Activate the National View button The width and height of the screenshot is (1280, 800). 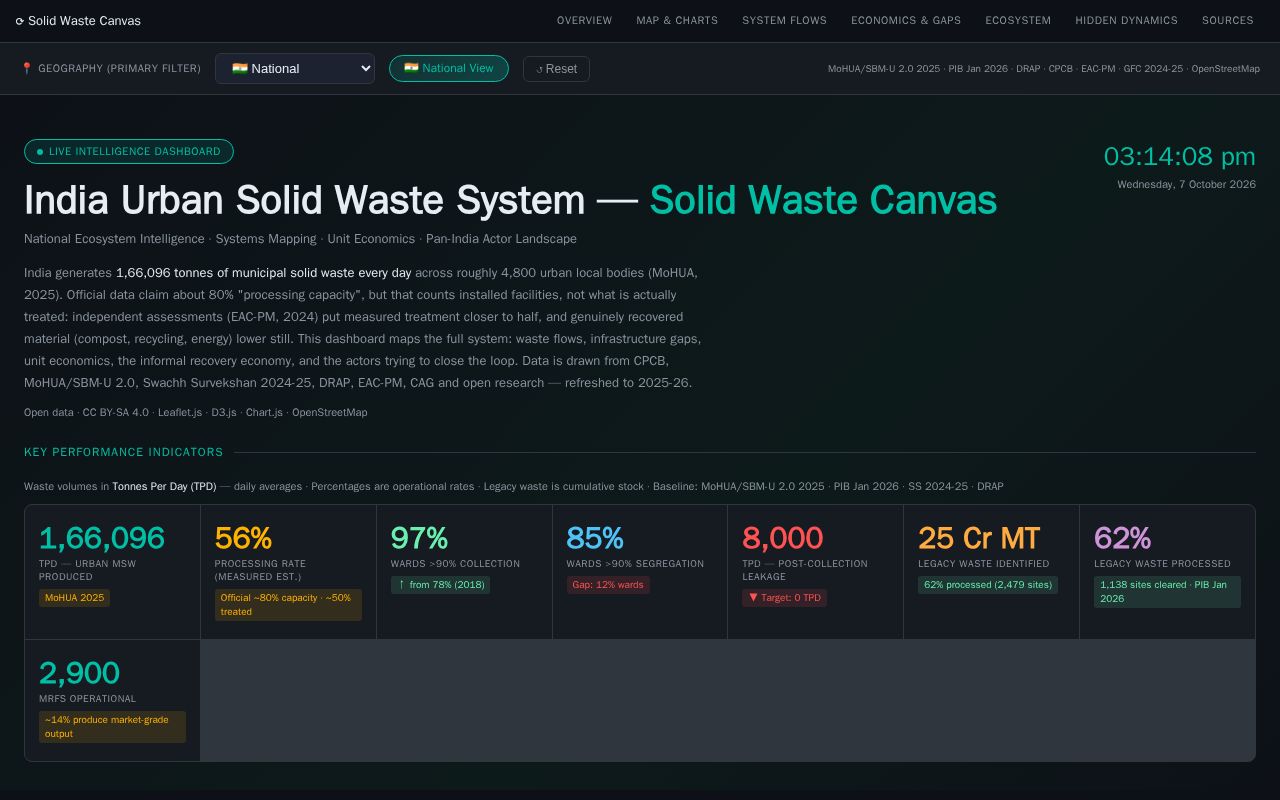point(449,68)
